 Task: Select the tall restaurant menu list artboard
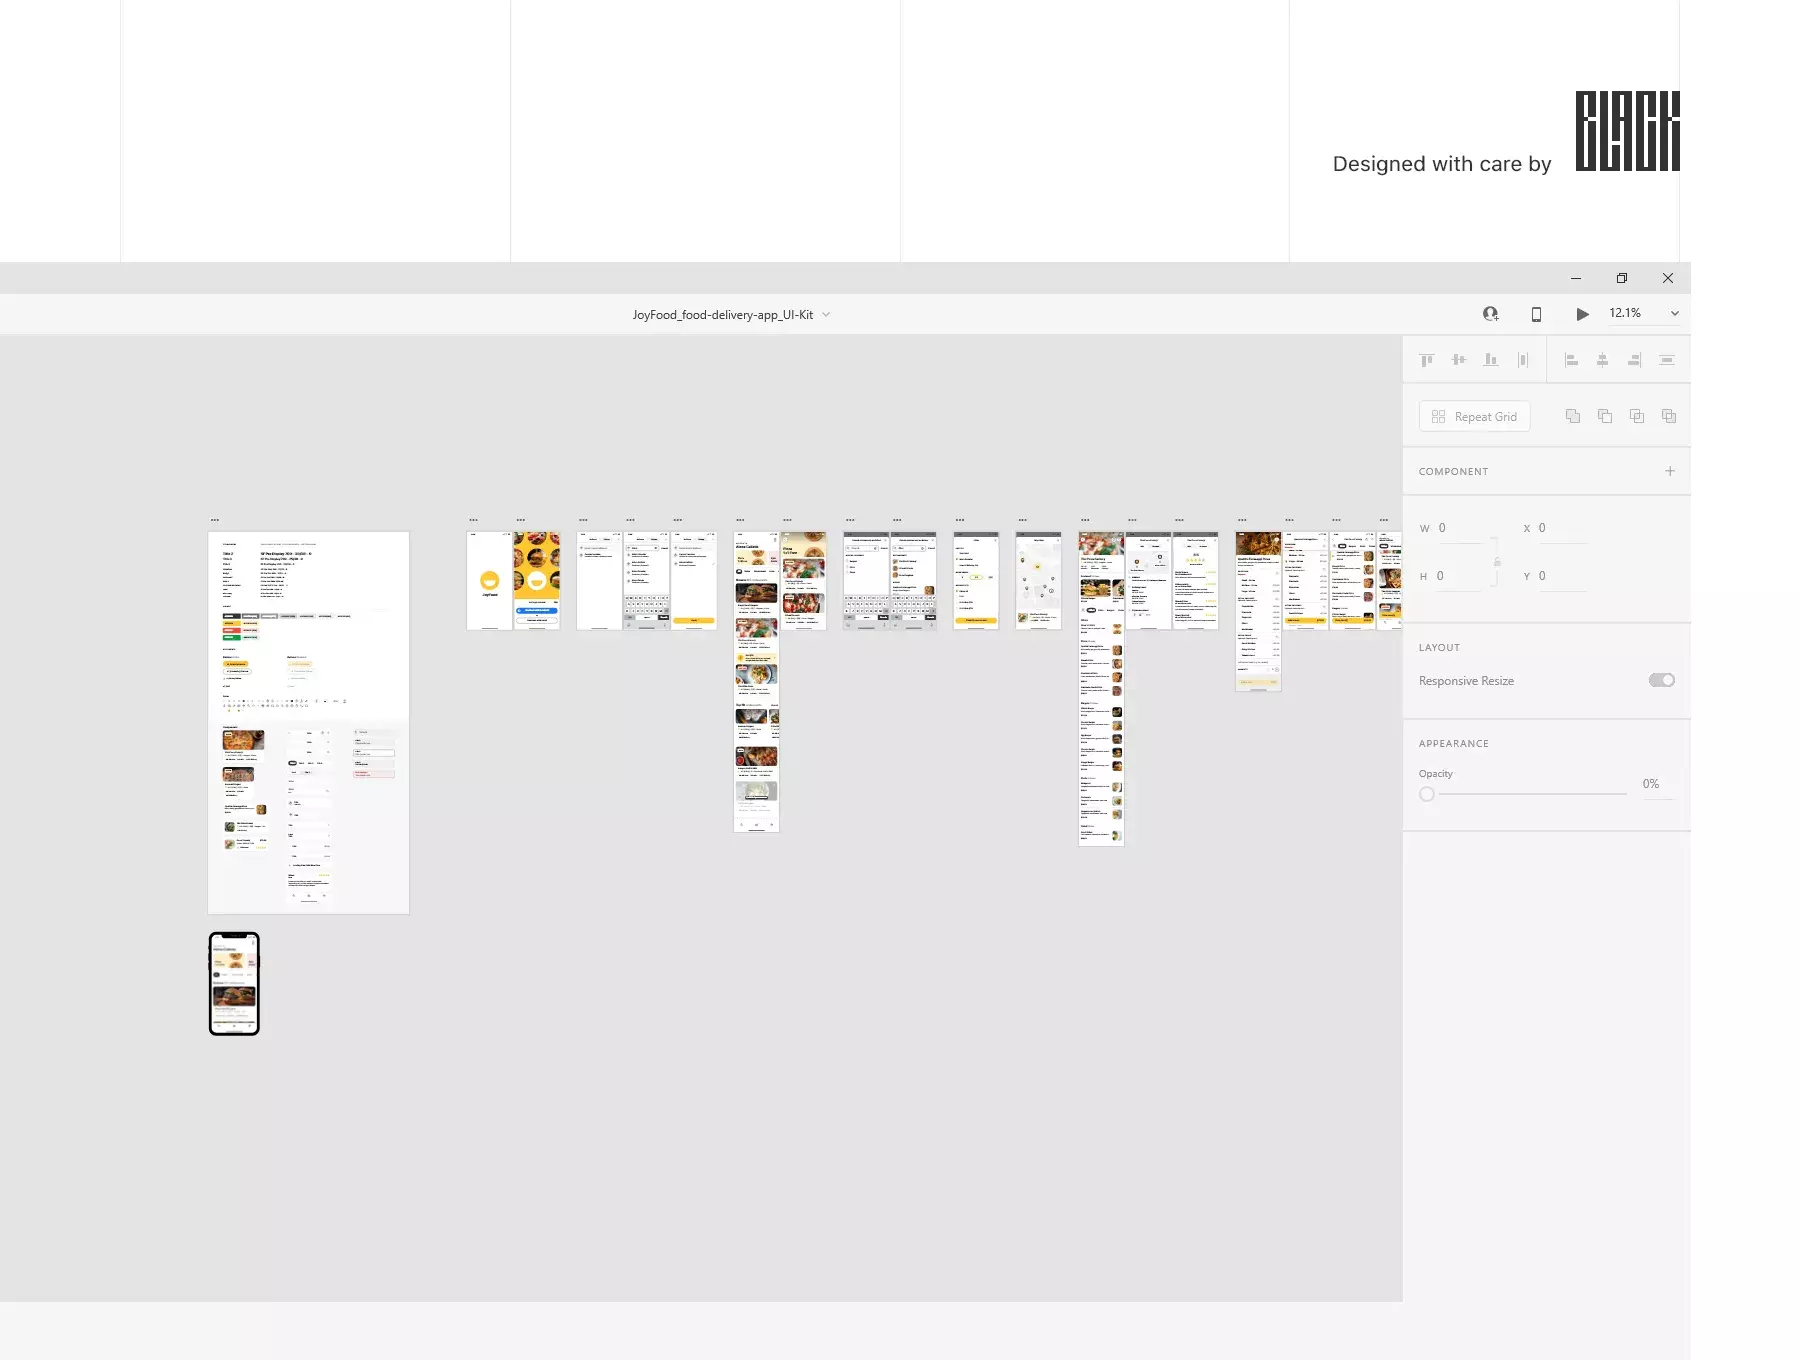(1101, 689)
